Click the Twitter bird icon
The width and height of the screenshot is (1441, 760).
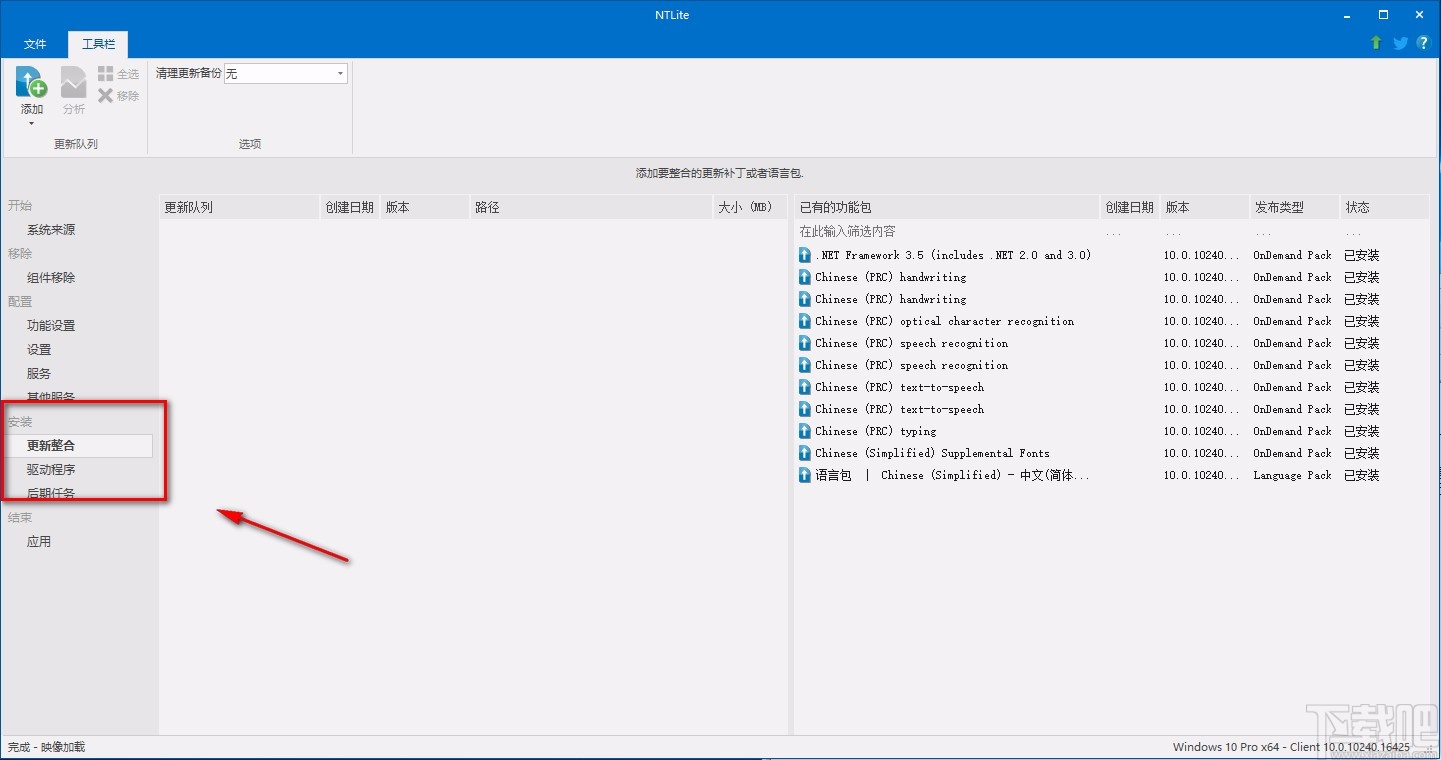(x=1400, y=43)
